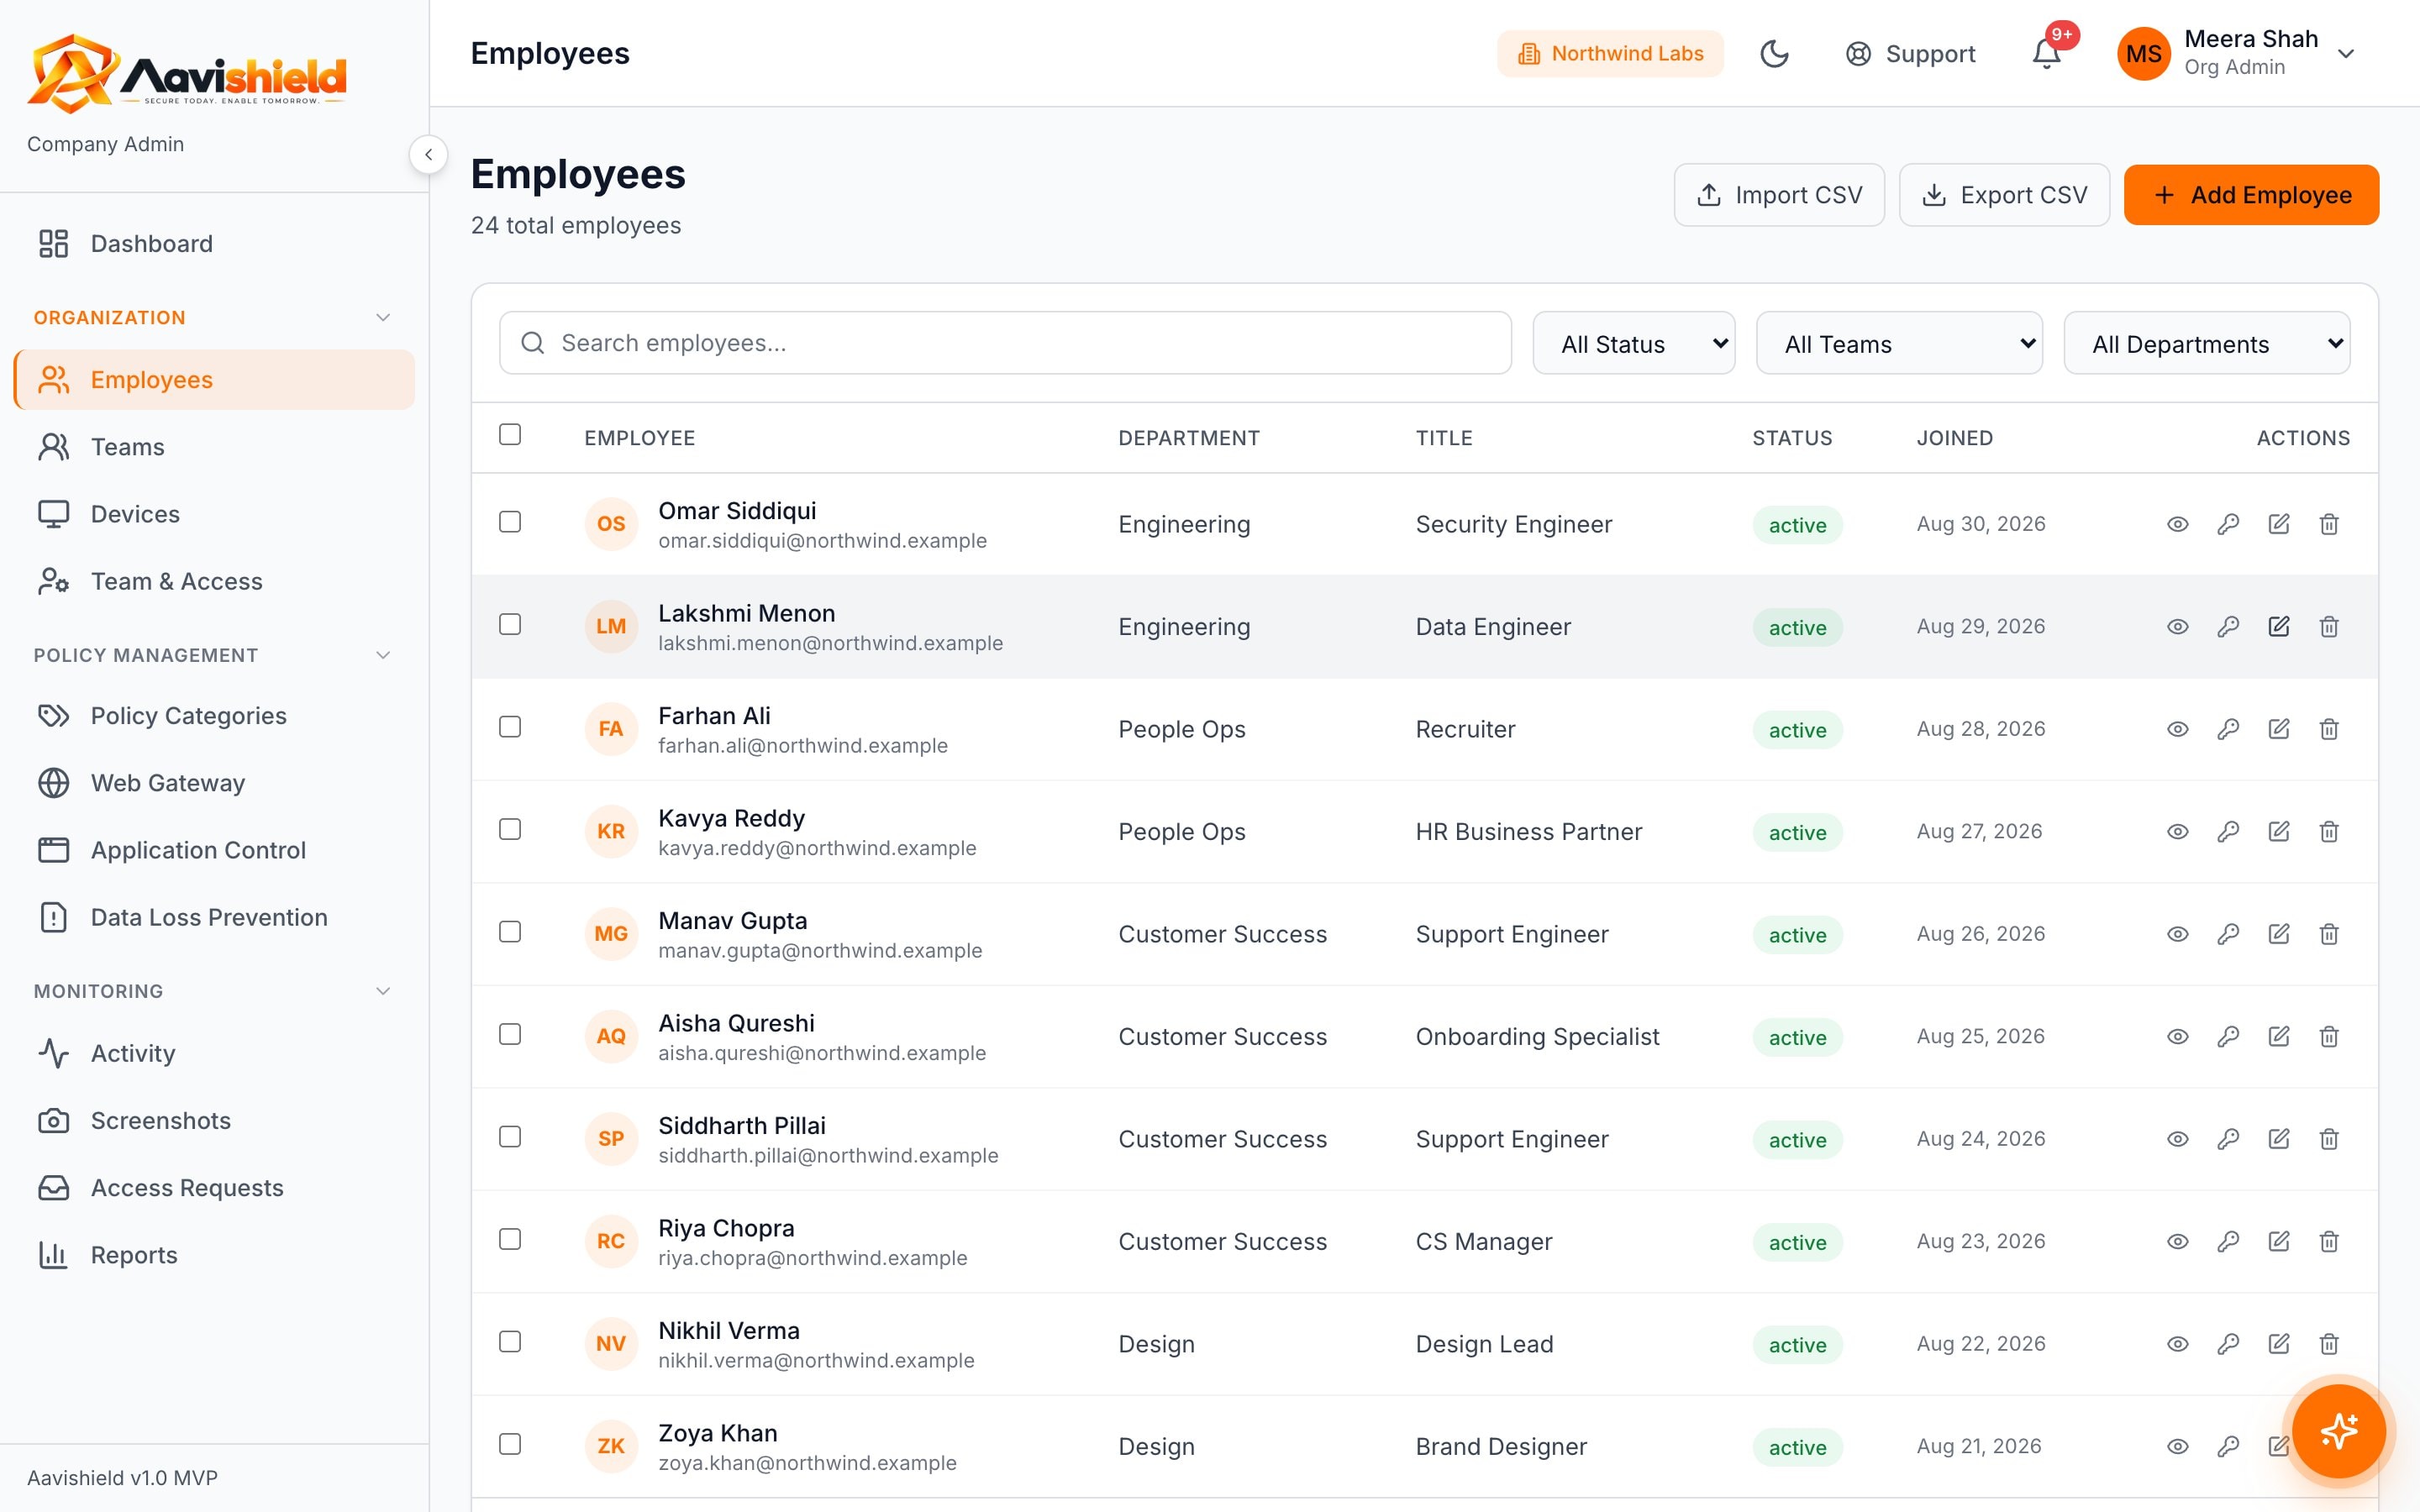Image resolution: width=2420 pixels, height=1512 pixels.
Task: Click Export CSV button
Action: (x=2003, y=195)
